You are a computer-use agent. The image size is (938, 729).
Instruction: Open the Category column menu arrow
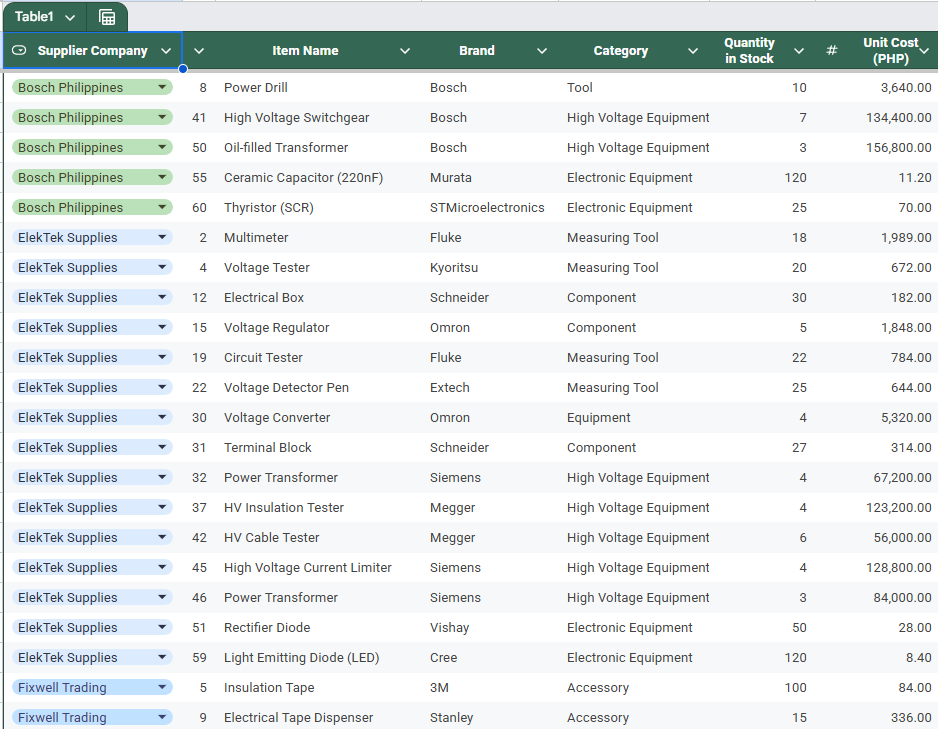693,51
